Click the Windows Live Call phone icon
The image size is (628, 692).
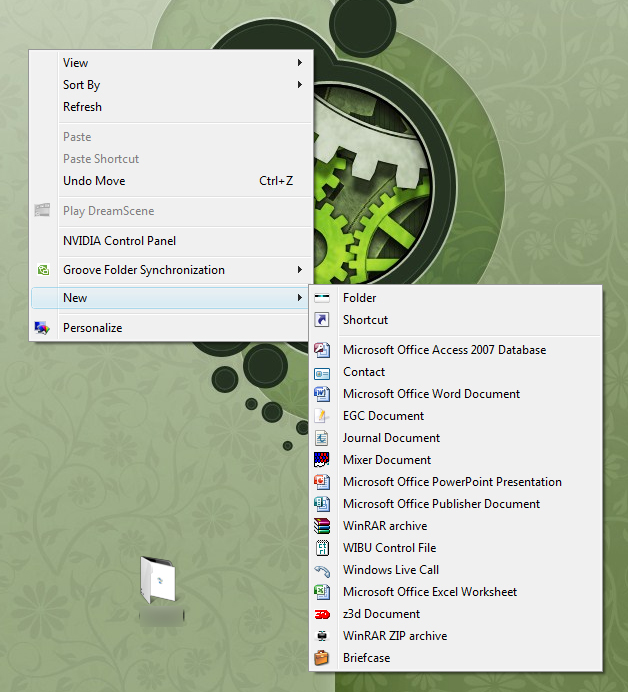pos(322,570)
